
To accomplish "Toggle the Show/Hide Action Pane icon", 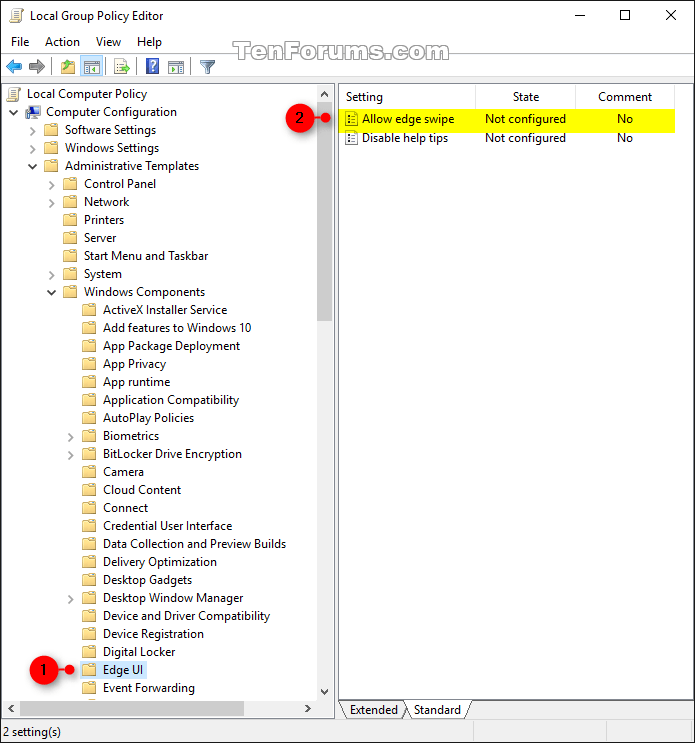I will [176, 67].
